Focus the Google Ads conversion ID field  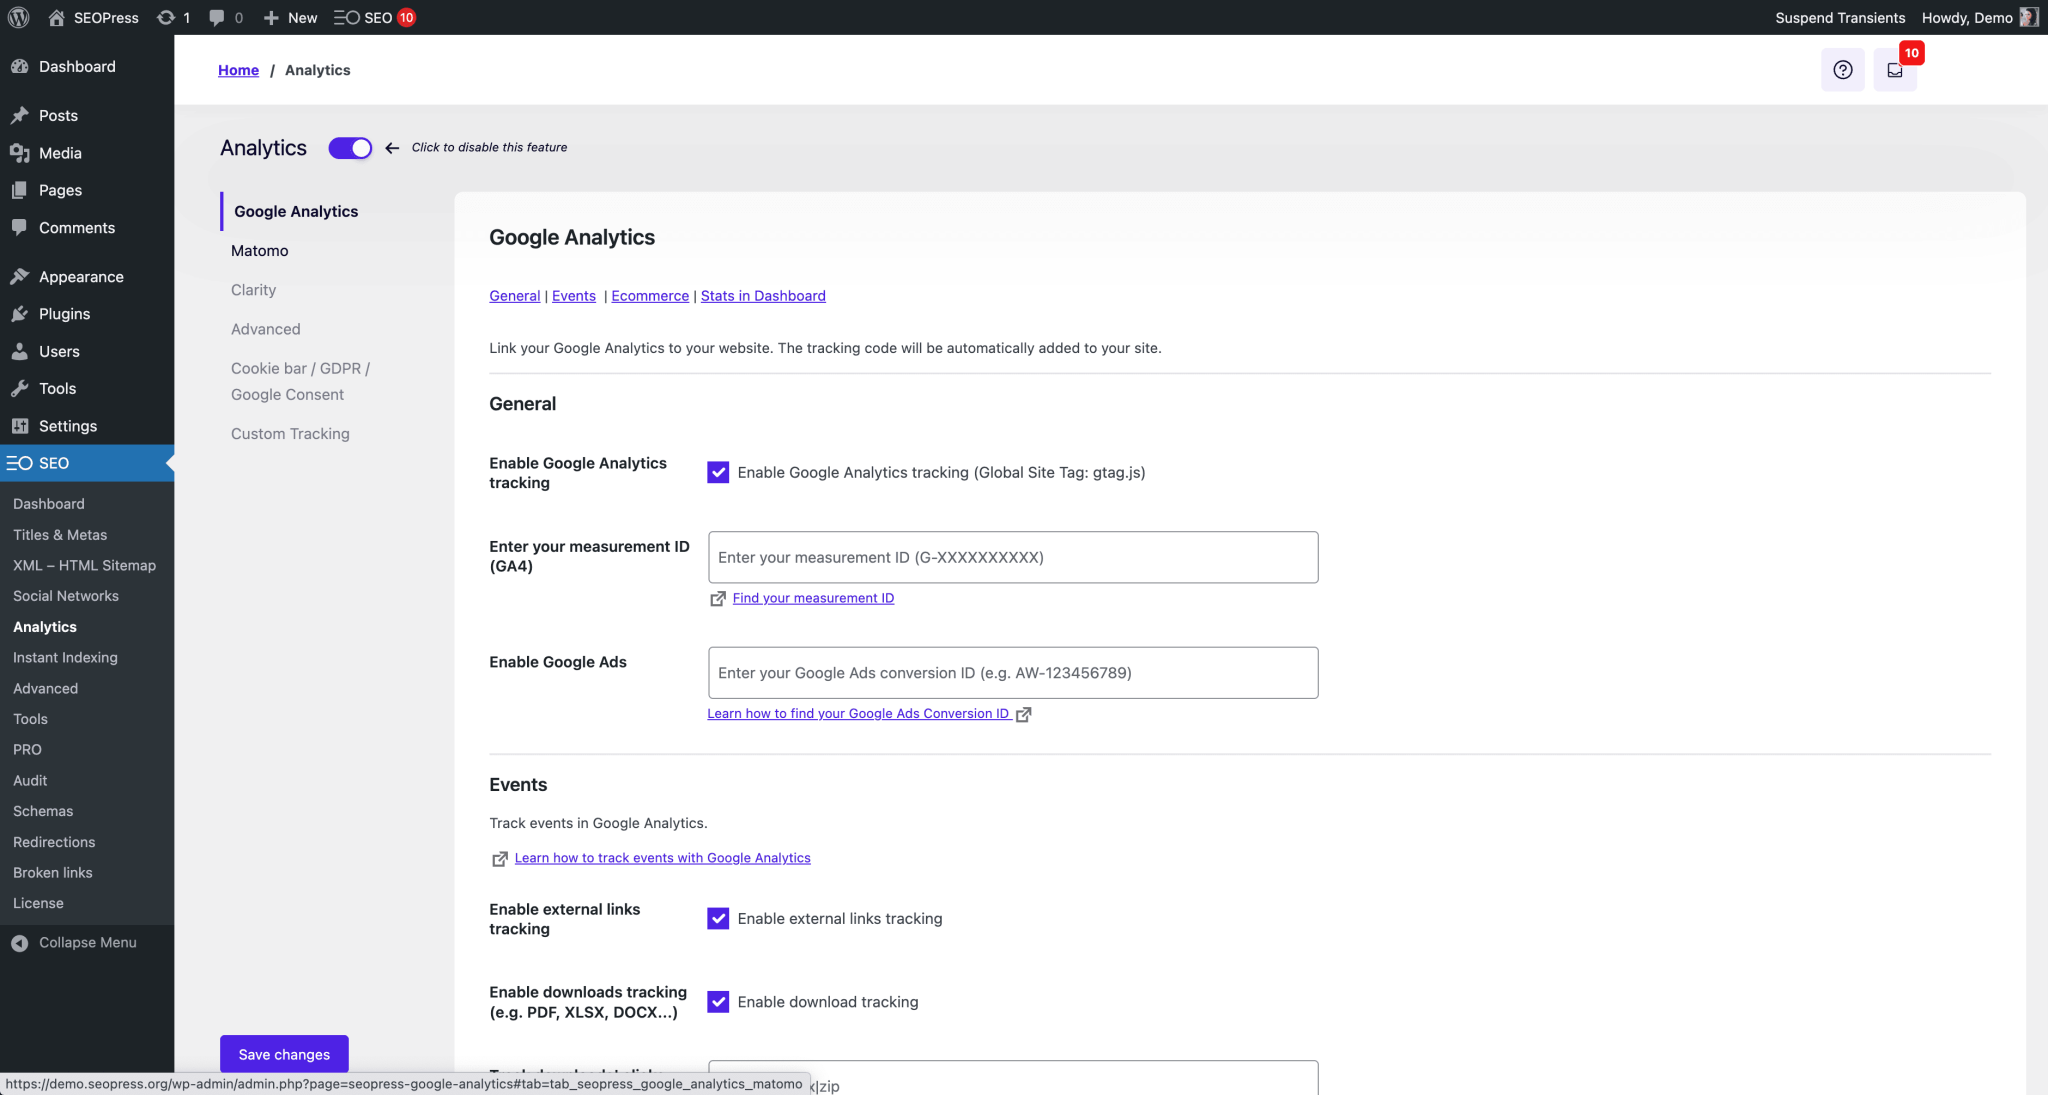(1013, 673)
